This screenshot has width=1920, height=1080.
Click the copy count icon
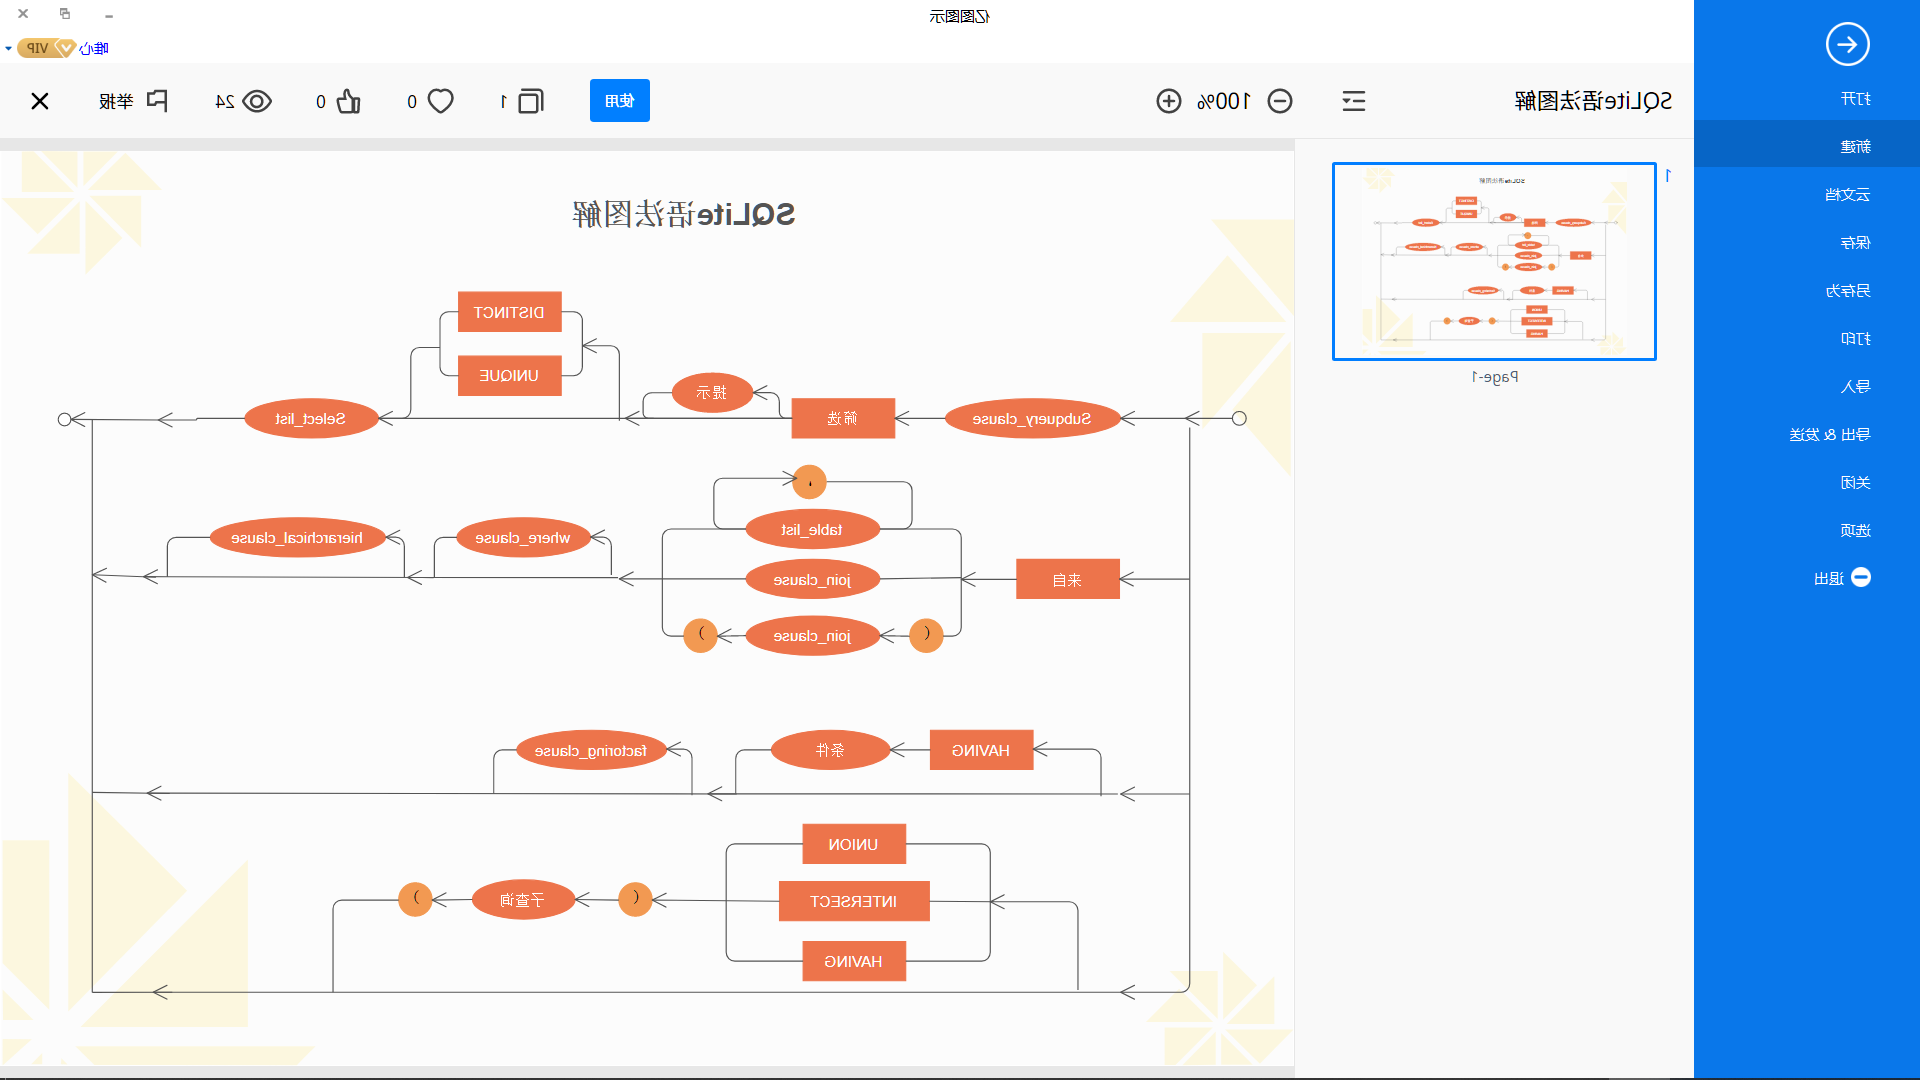(x=531, y=101)
